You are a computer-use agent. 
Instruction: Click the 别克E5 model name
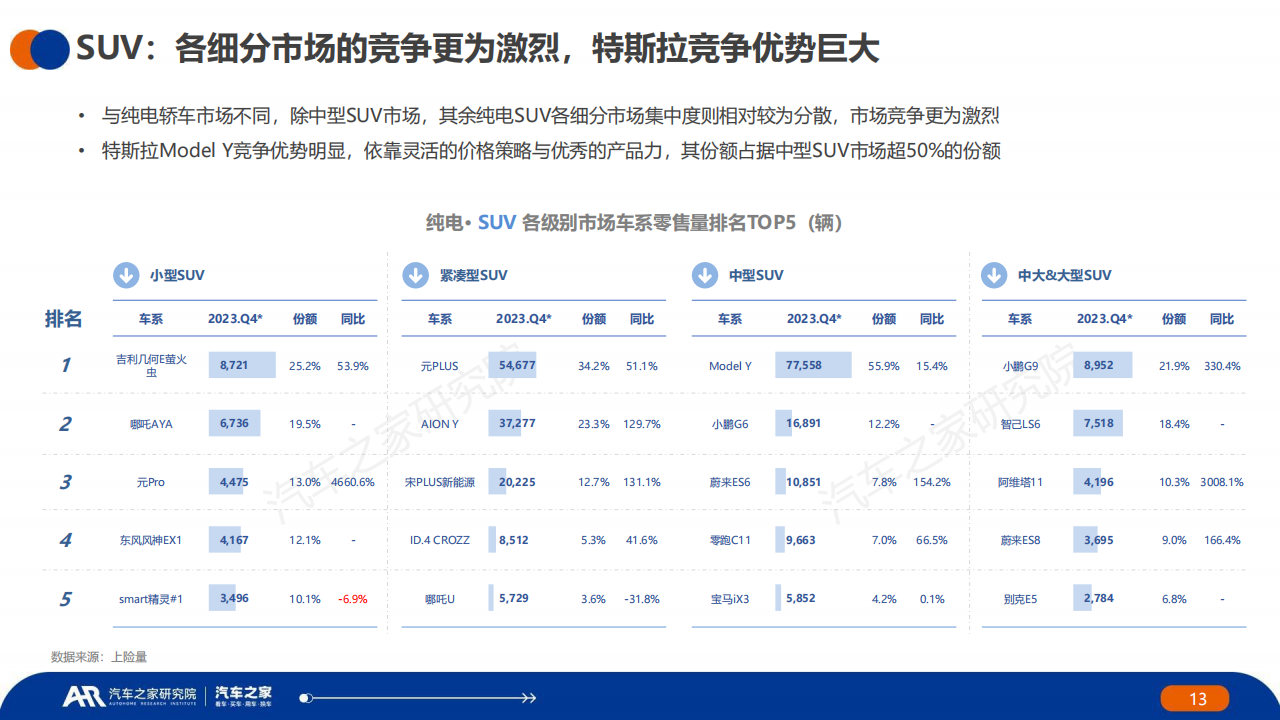(x=1020, y=599)
